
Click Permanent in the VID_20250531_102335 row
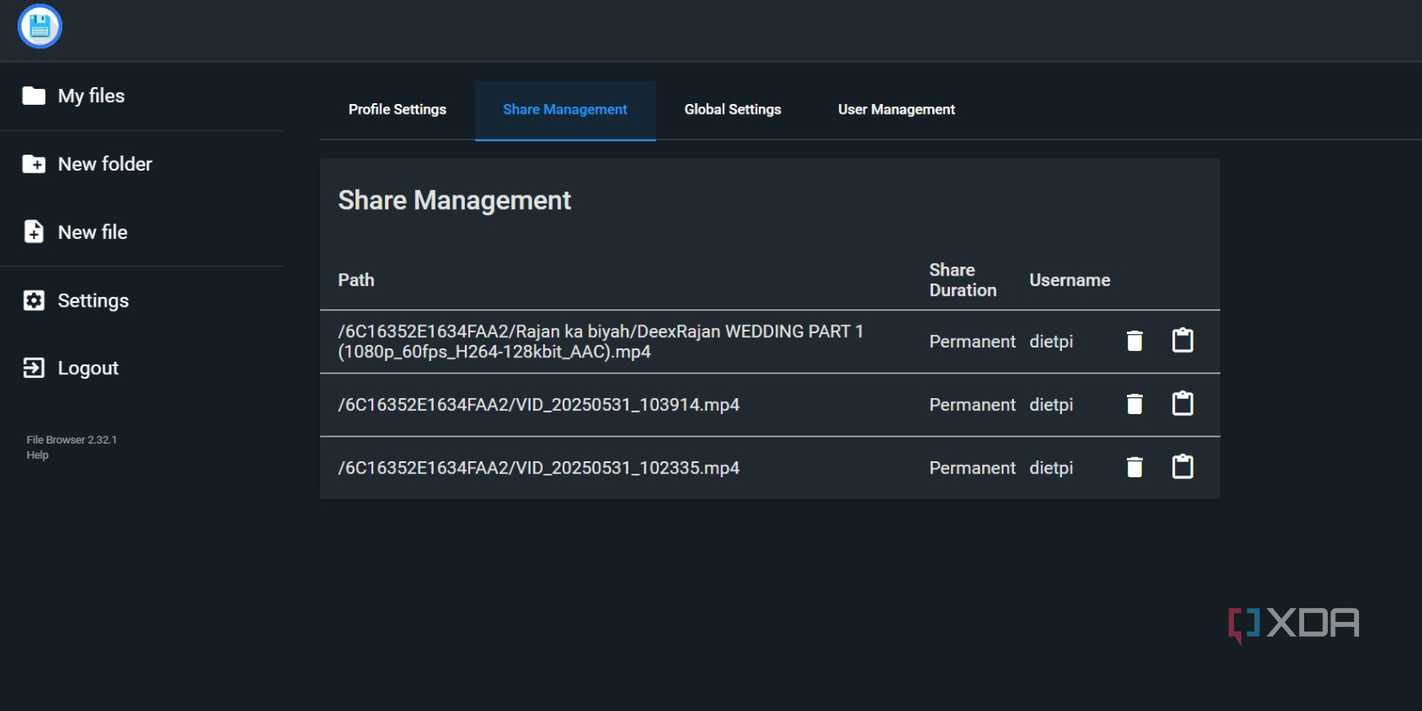tap(972, 468)
